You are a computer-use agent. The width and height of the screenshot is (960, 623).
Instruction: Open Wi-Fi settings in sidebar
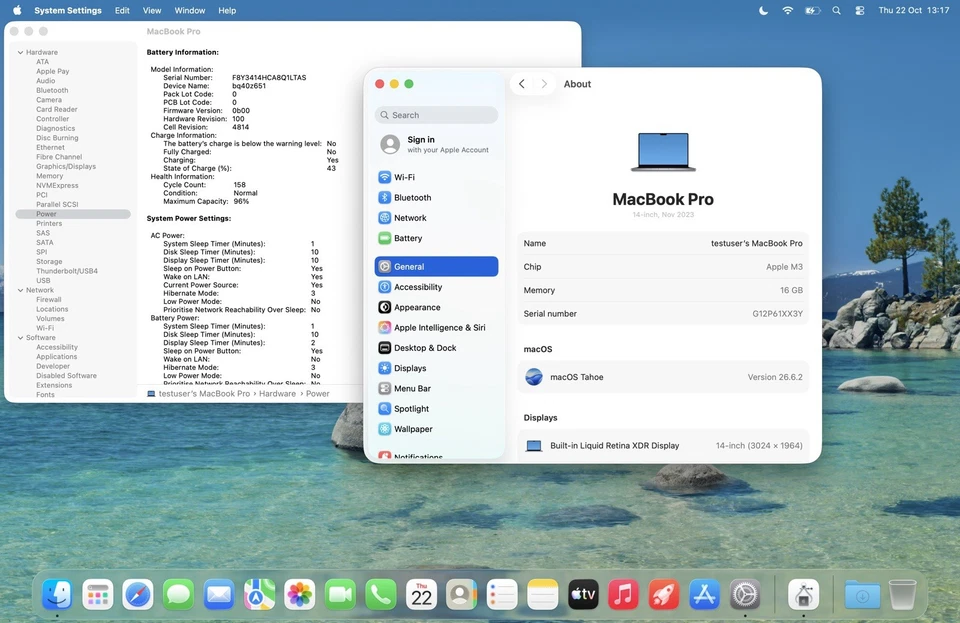[x=436, y=177]
